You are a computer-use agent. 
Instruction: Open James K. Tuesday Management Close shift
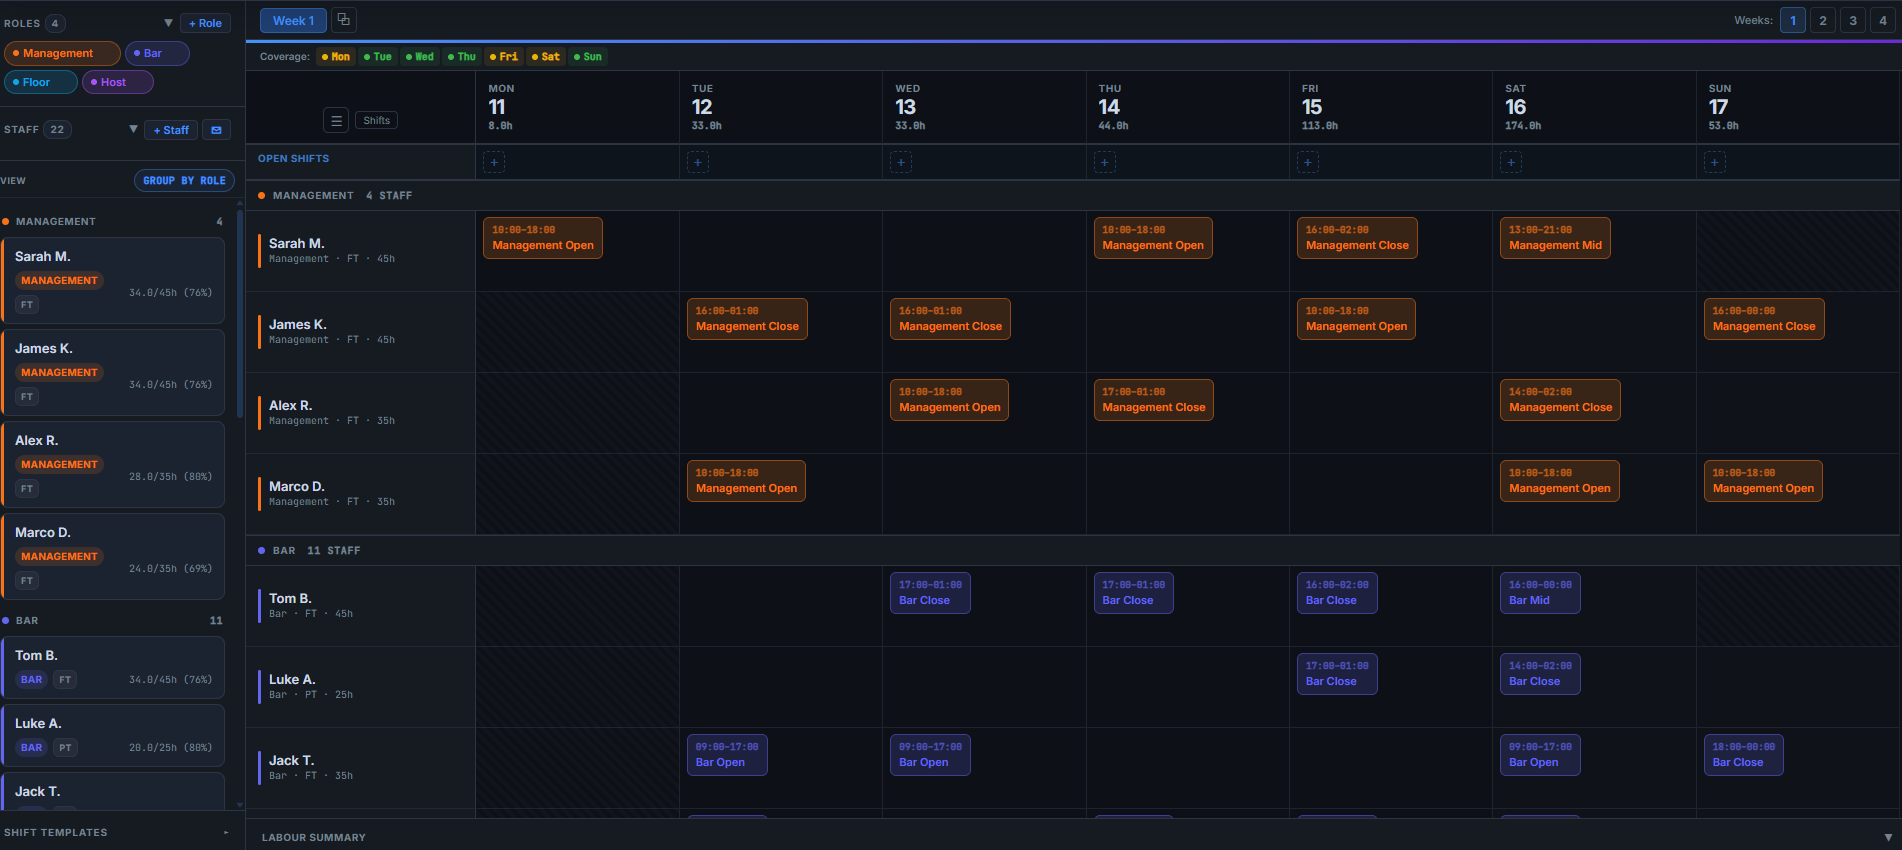point(747,319)
